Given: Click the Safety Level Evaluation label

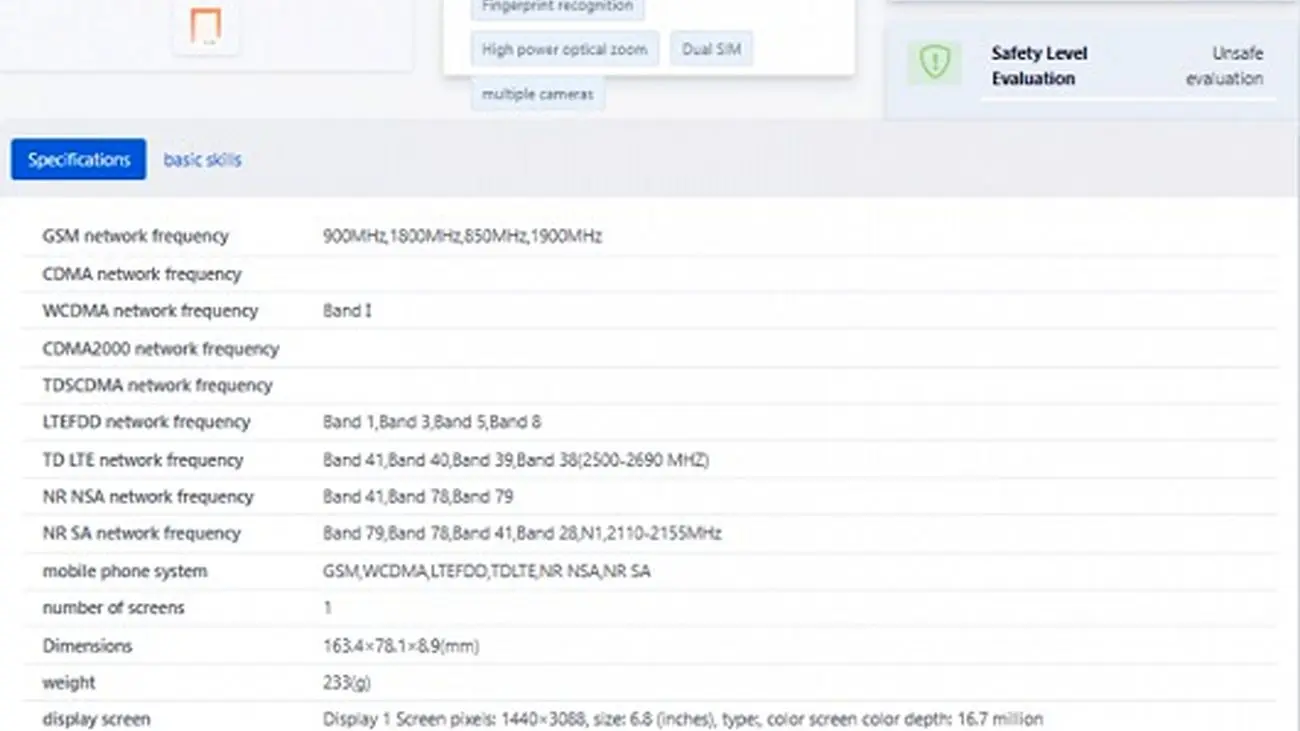Looking at the screenshot, I should 1039,66.
